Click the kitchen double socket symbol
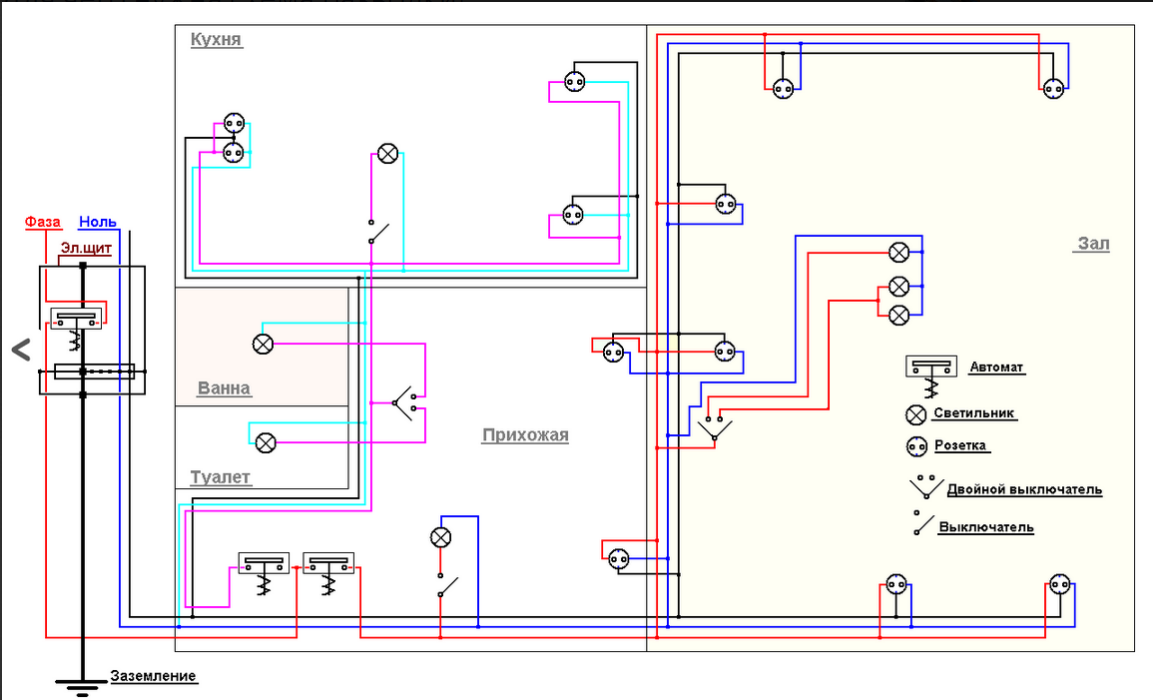This screenshot has height=700, width=1153. click(233, 138)
